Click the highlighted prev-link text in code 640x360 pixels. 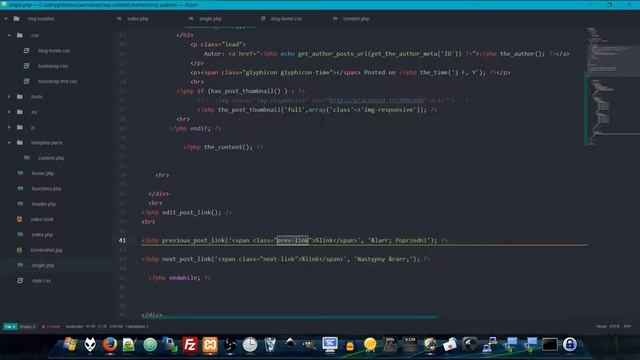coord(293,240)
